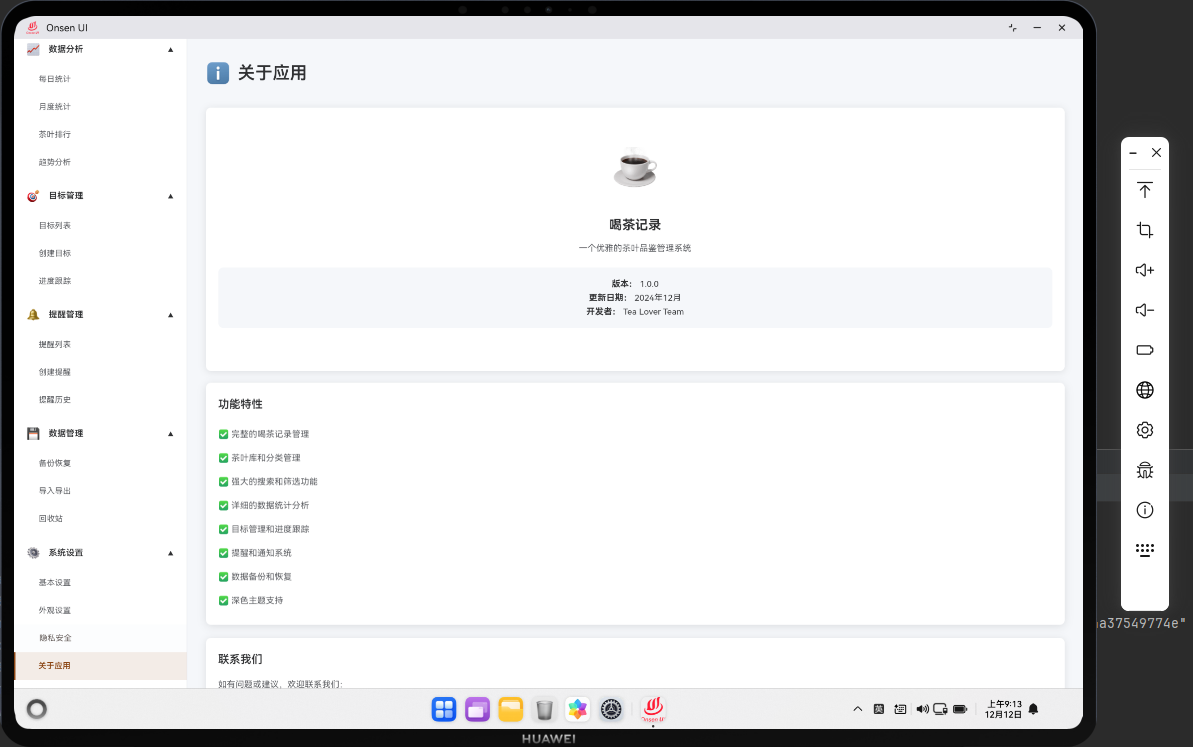The height and width of the screenshot is (747, 1193).
Task: Open the globe icon in the side toolbar
Action: 1144,390
